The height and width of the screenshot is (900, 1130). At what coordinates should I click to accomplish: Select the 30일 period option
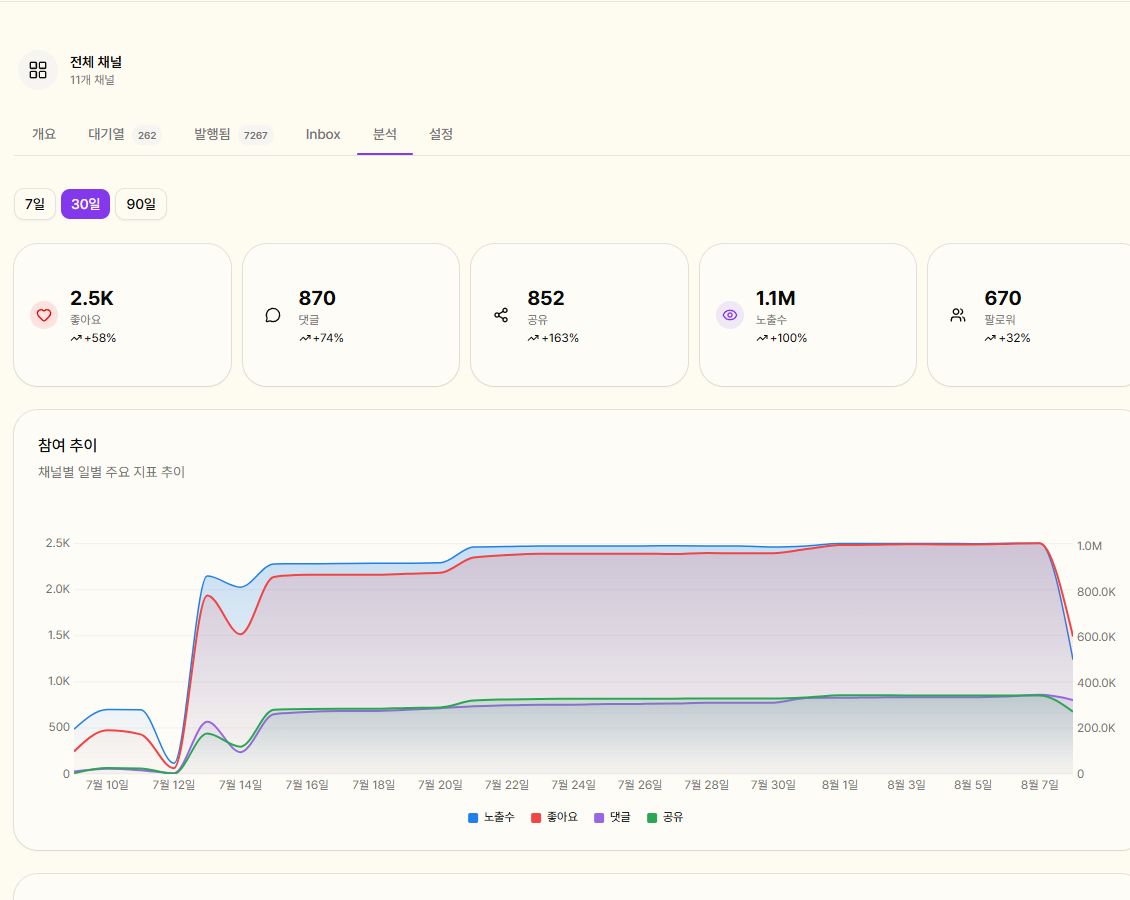[85, 204]
